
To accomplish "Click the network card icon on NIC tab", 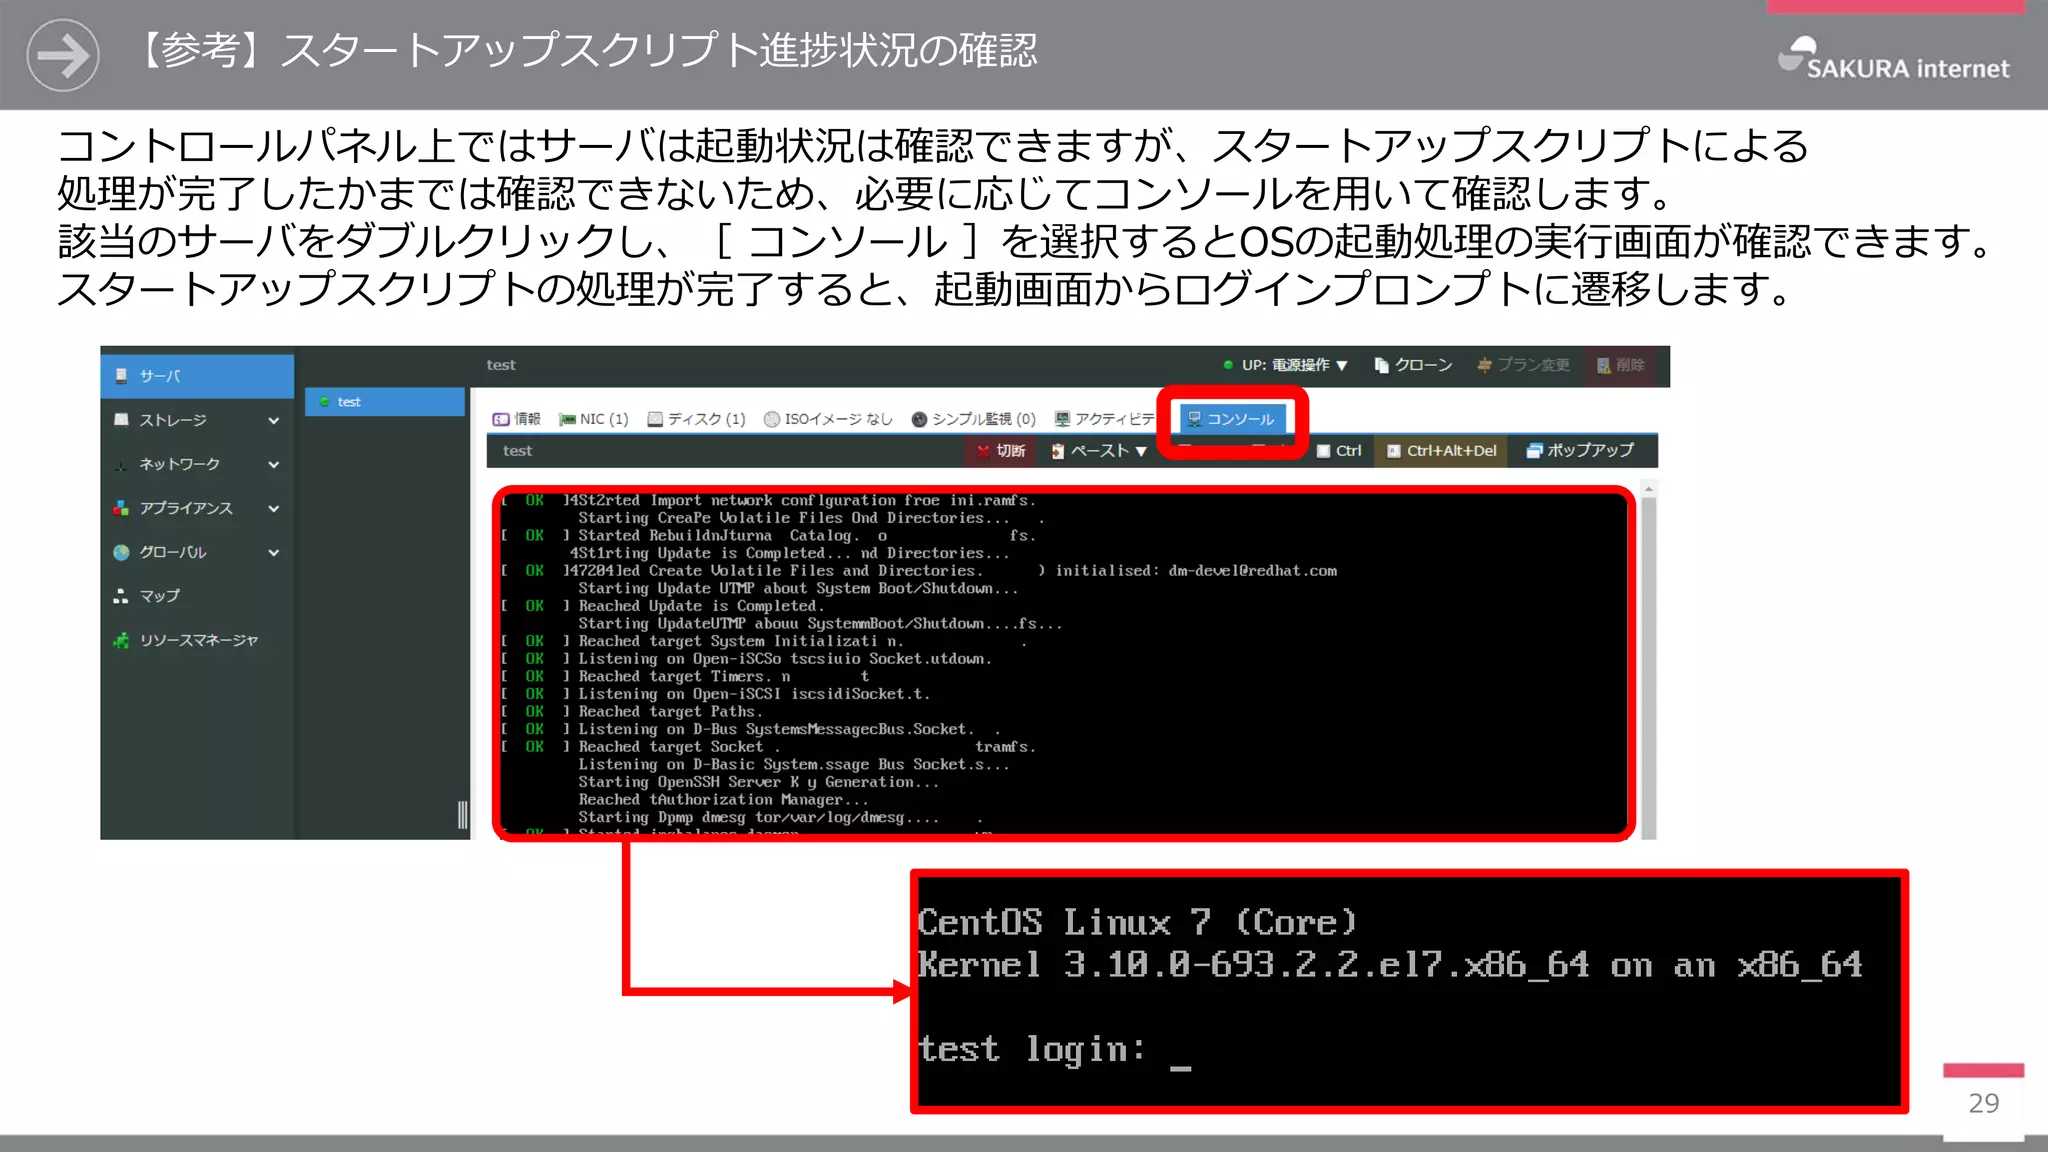I will coord(567,419).
